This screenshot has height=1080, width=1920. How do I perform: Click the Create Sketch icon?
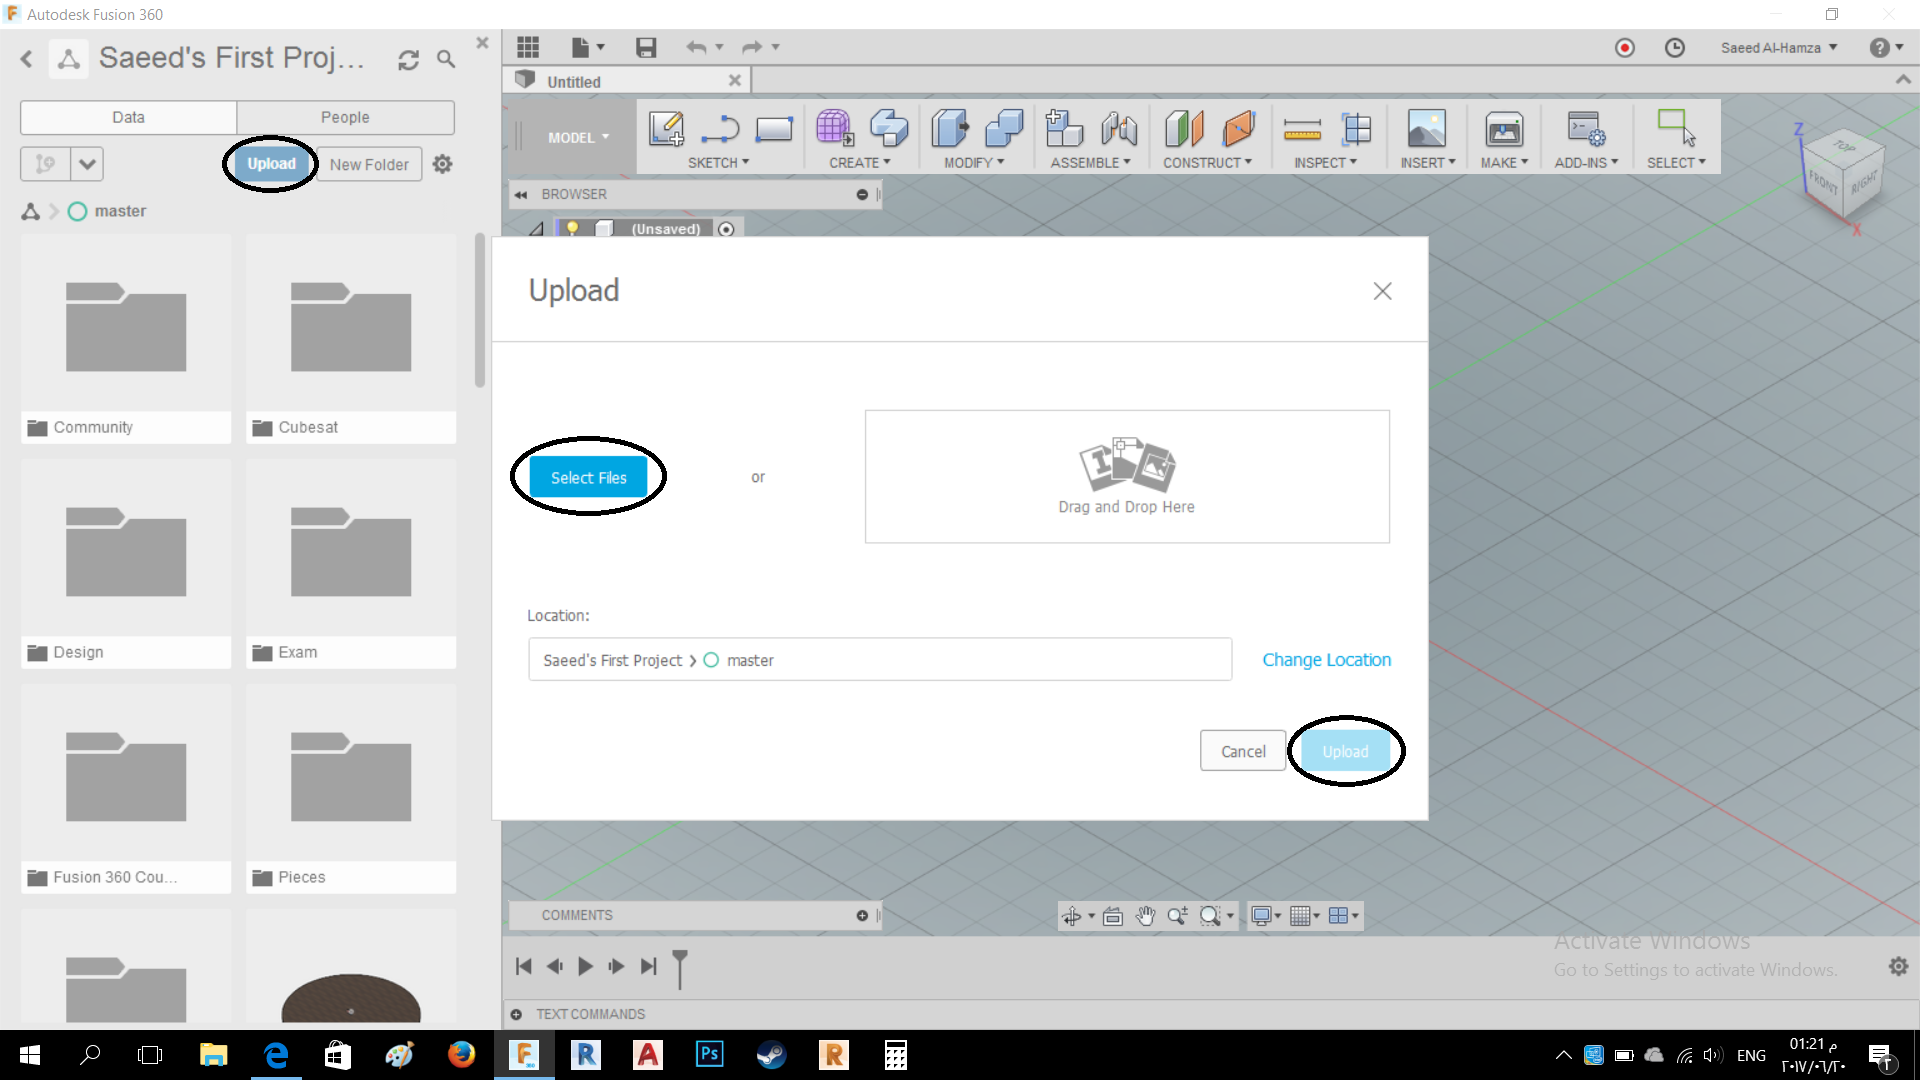[x=666, y=129]
